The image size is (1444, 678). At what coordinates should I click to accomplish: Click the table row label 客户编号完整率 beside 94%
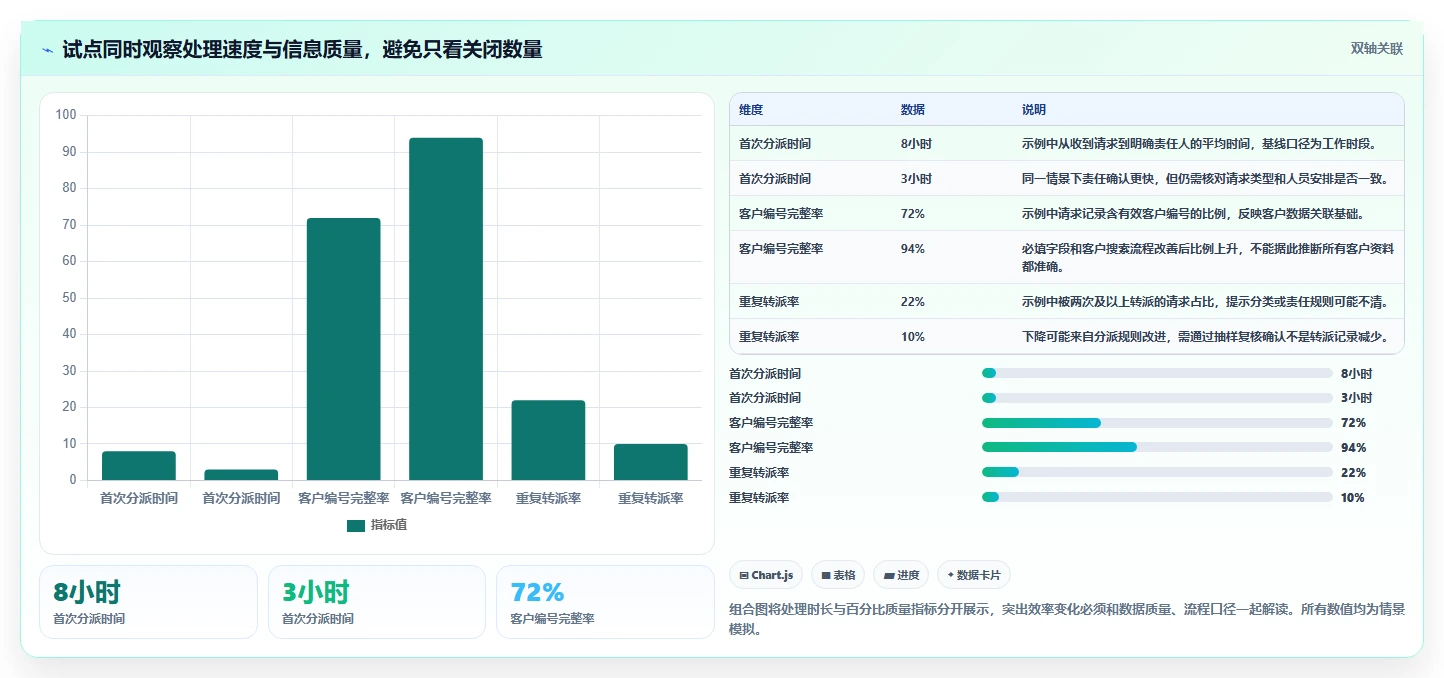pos(781,249)
